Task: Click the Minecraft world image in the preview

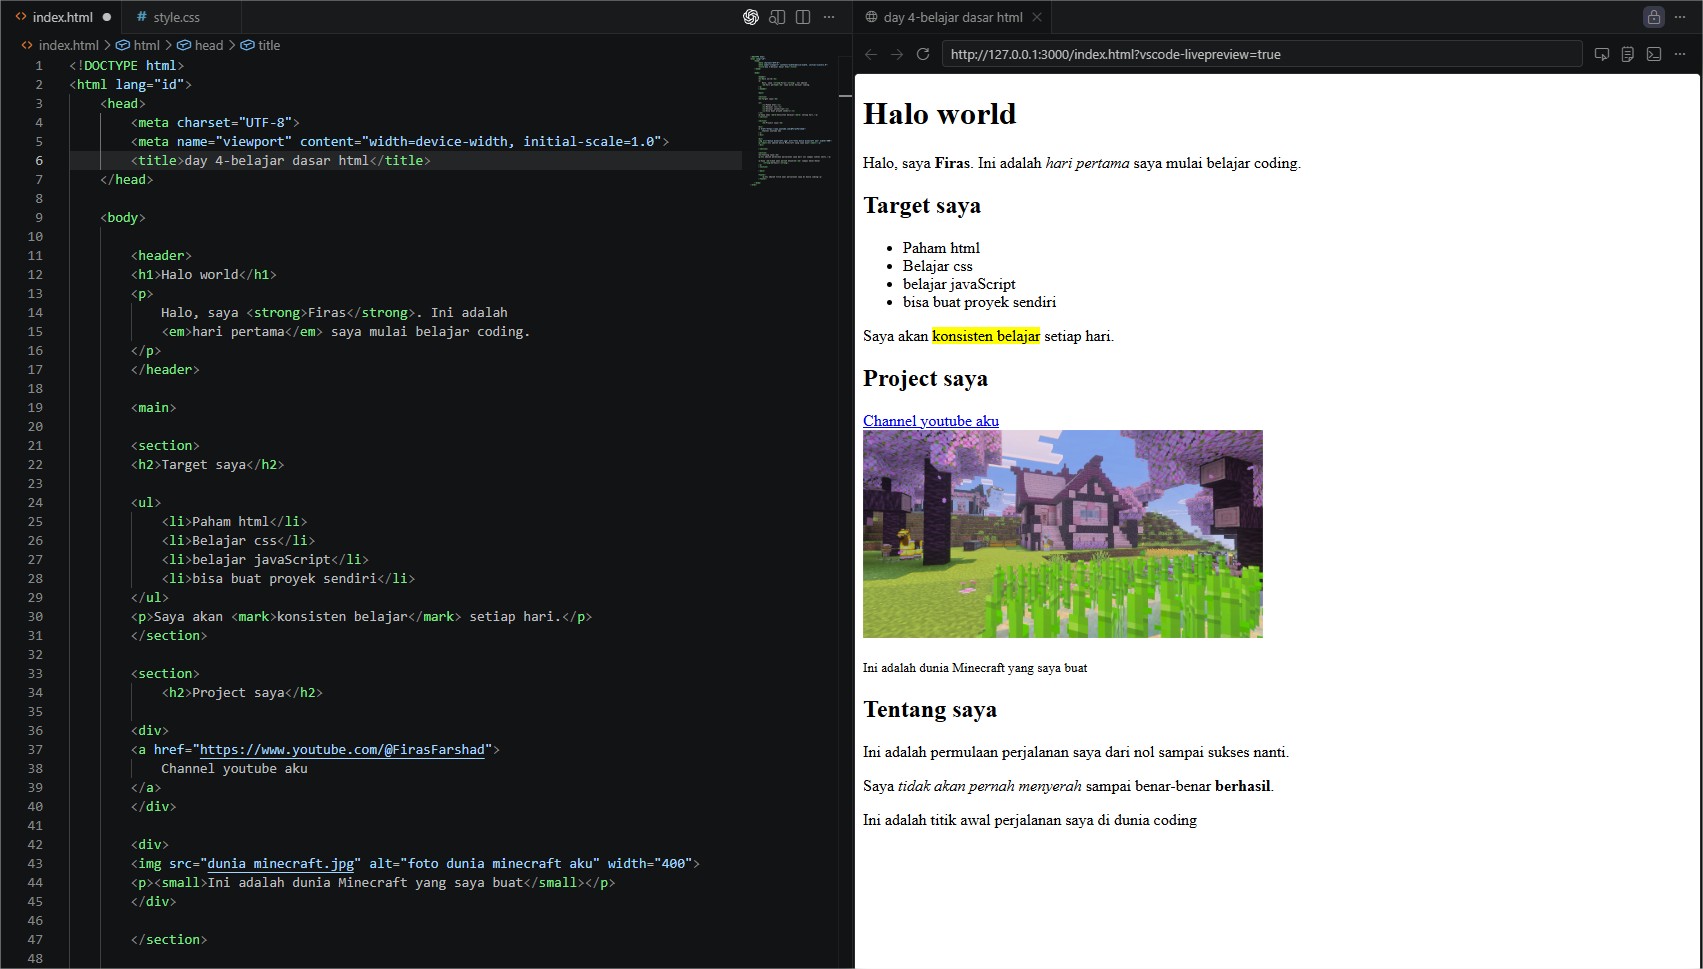Action: [1062, 533]
